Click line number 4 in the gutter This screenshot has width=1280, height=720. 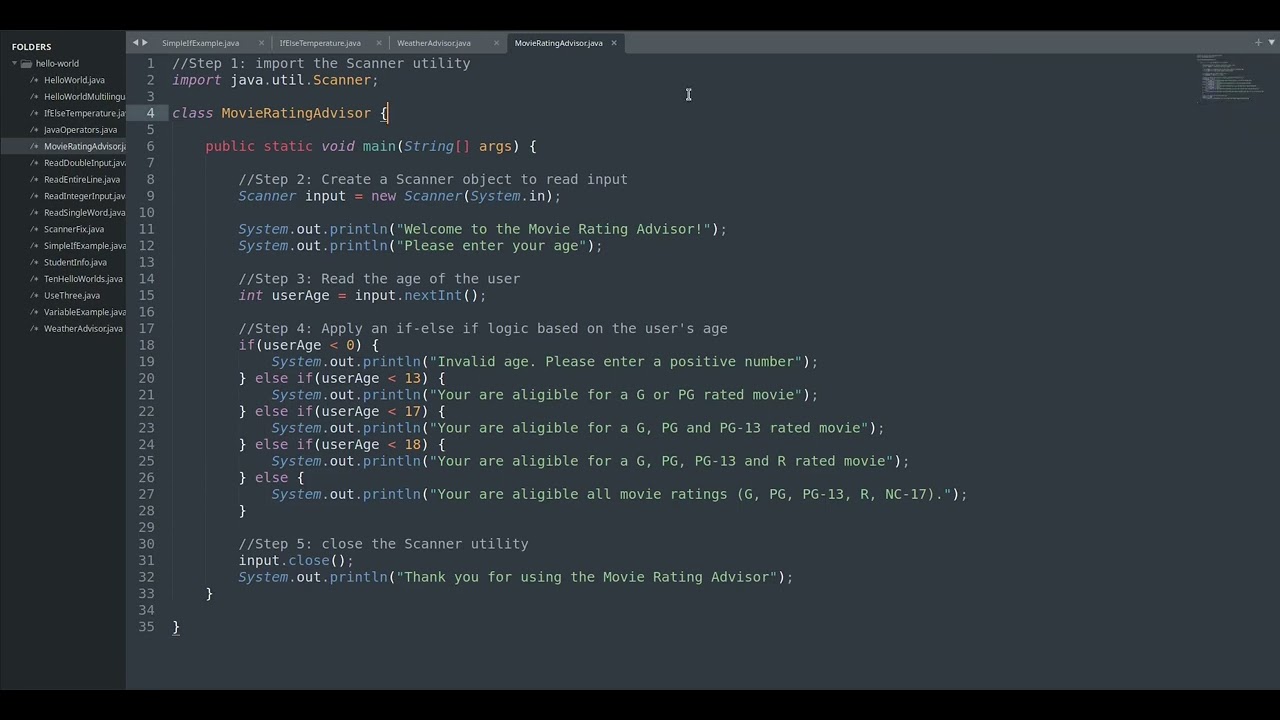[x=150, y=113]
